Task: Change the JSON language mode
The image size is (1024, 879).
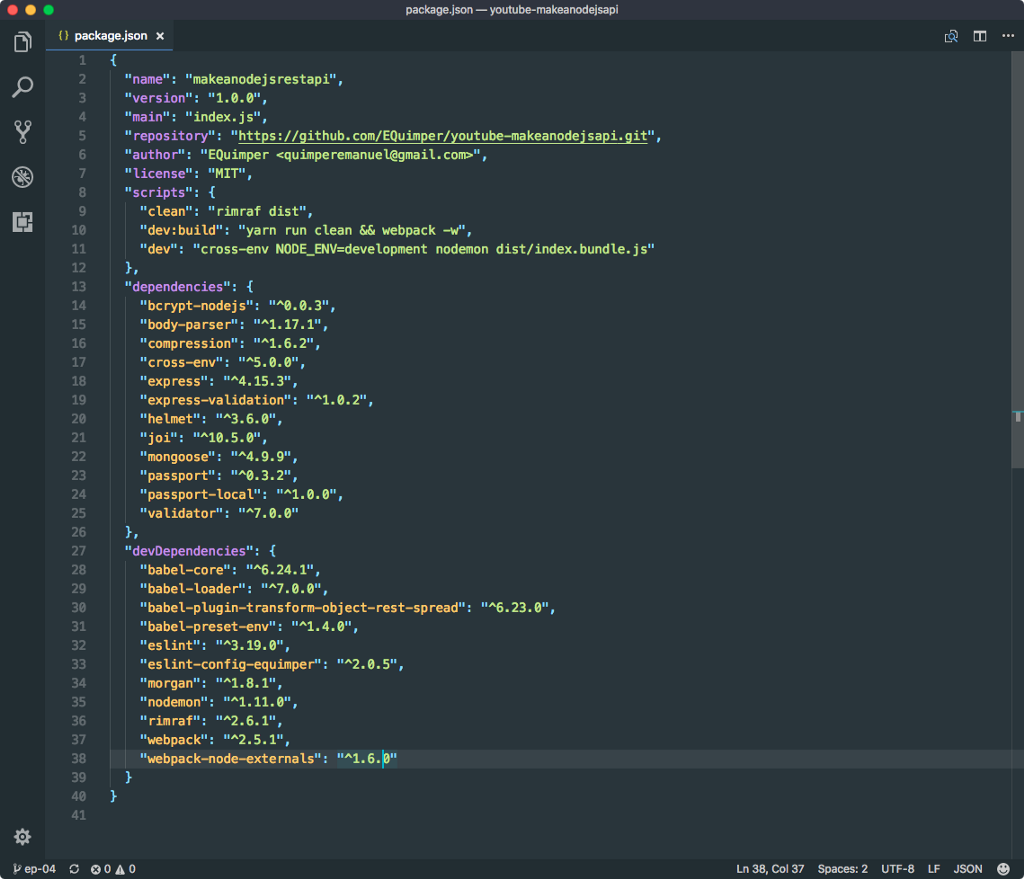Action: tap(968, 869)
